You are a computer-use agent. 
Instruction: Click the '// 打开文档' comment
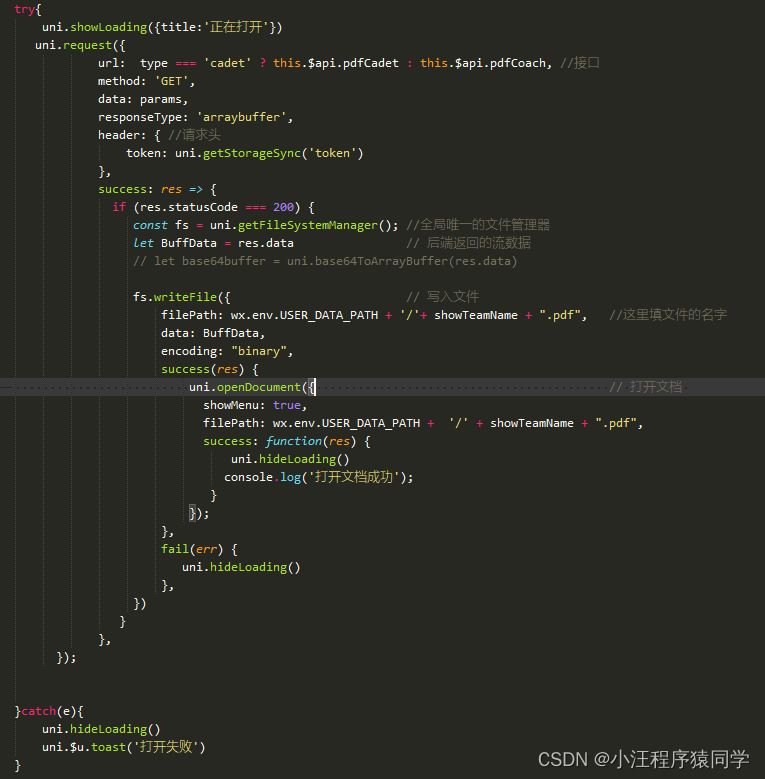pos(646,387)
